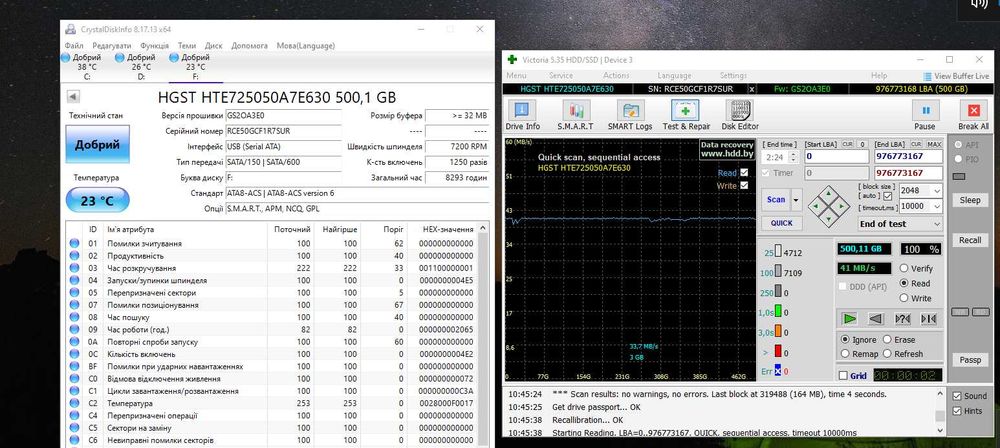Open the Файл menu in CrystalDiskInfo
The height and width of the screenshot is (448, 1000).
74,46
